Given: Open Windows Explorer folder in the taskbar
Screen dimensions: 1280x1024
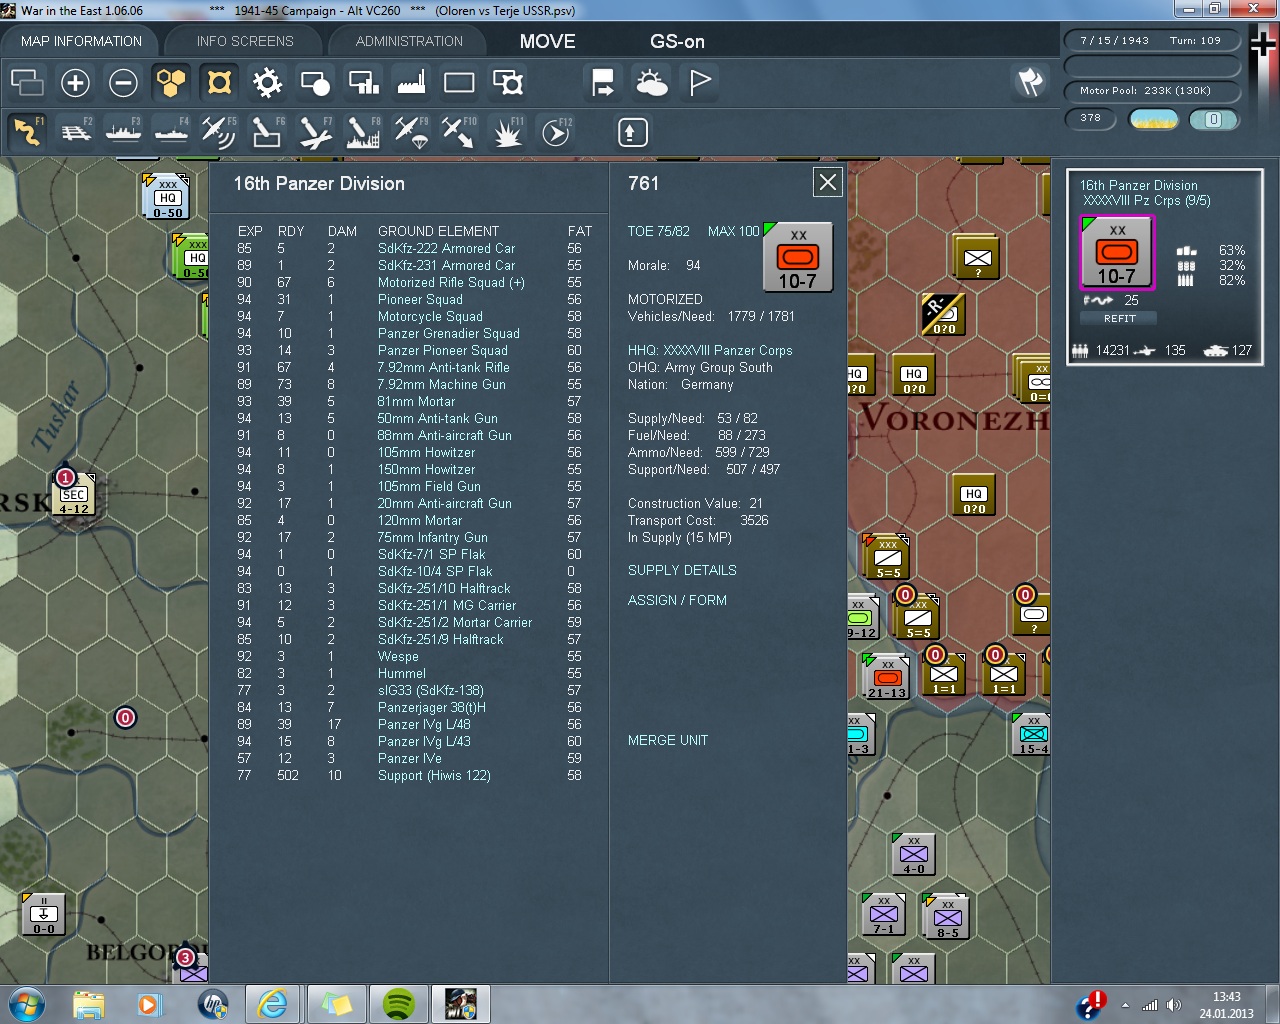Looking at the screenshot, I should point(88,1004).
